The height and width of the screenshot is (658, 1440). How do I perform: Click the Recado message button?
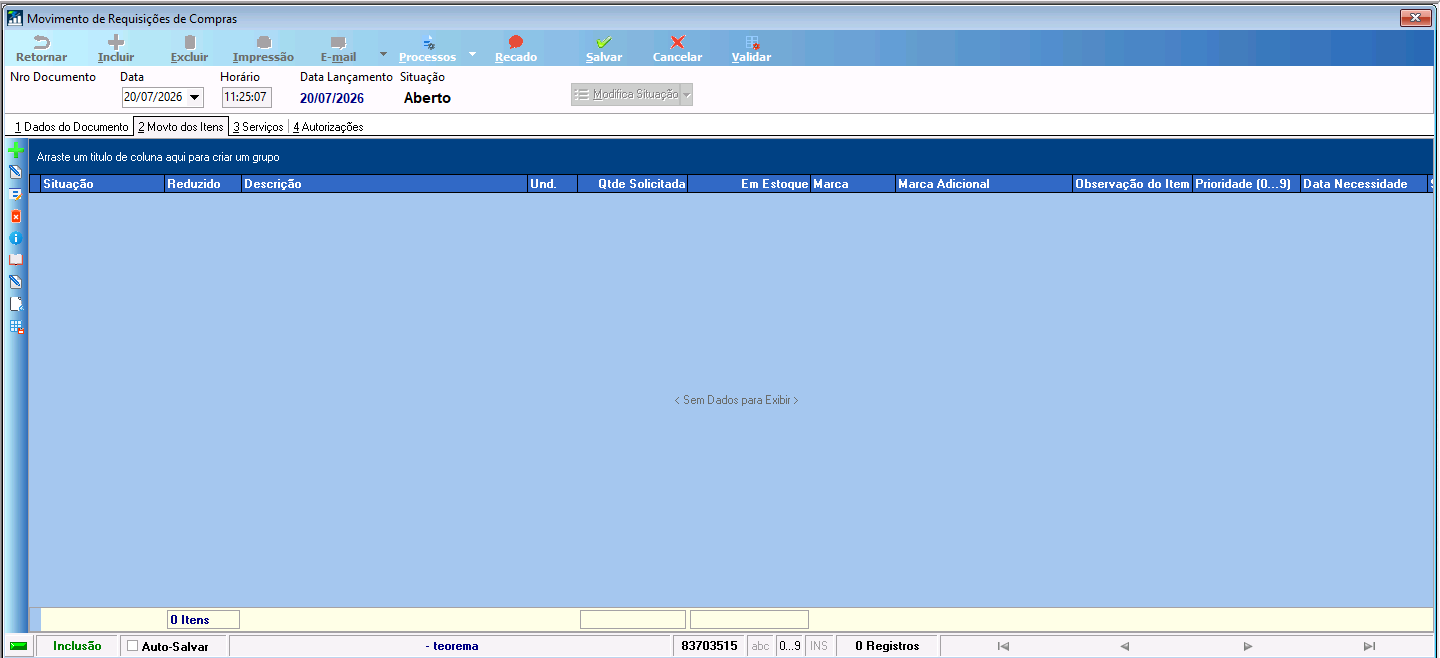coord(516,49)
